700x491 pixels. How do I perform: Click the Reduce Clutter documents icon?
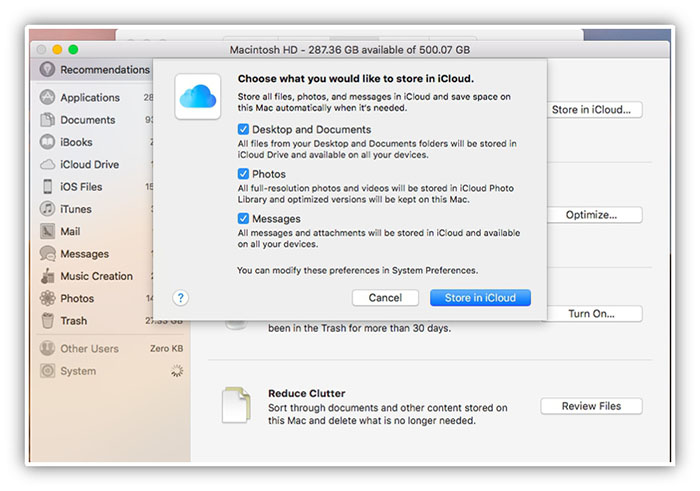[236, 405]
